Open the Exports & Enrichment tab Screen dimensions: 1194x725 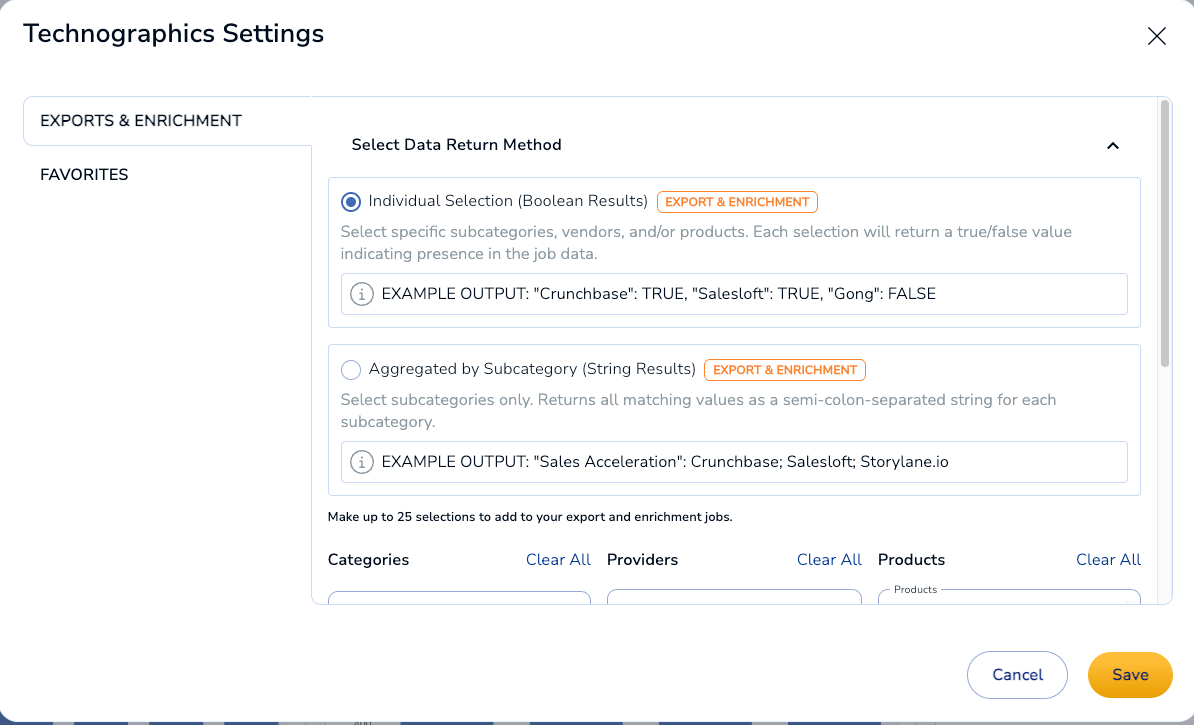point(168,120)
